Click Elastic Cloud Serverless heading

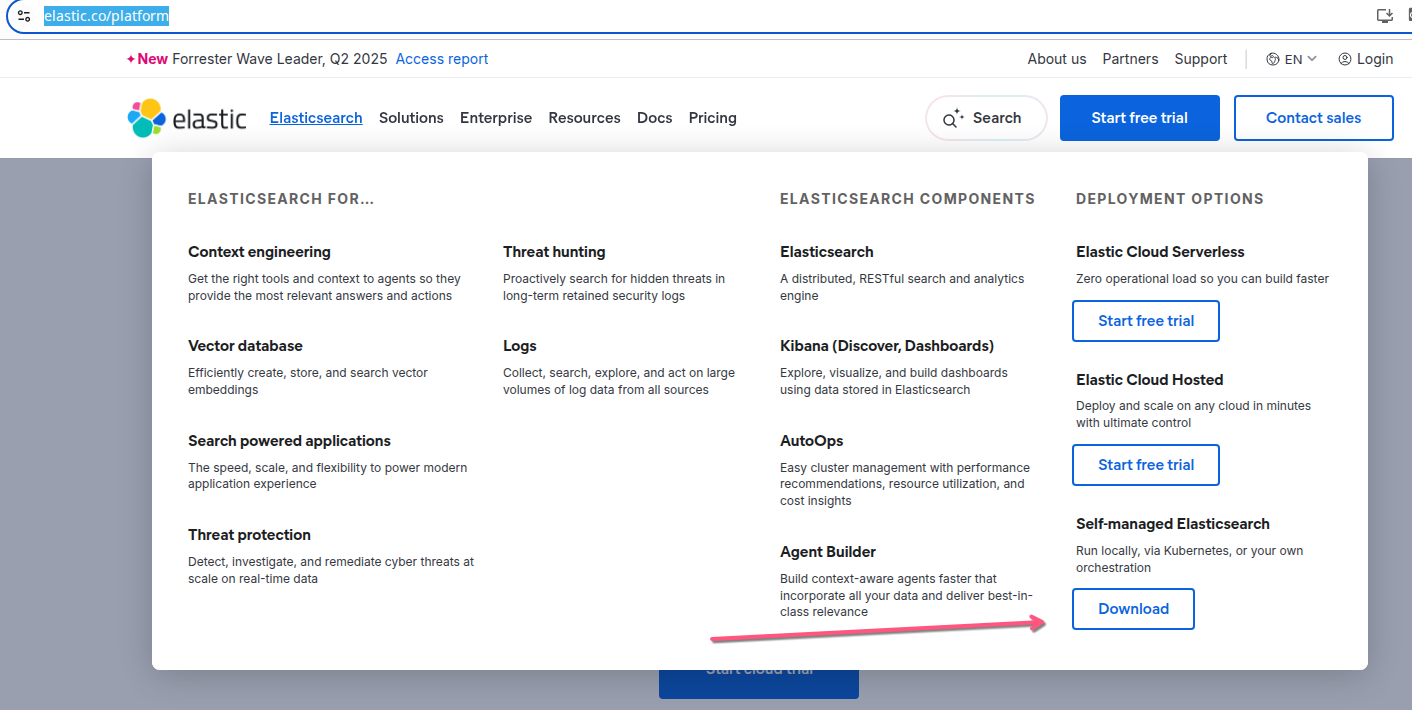click(x=1160, y=252)
